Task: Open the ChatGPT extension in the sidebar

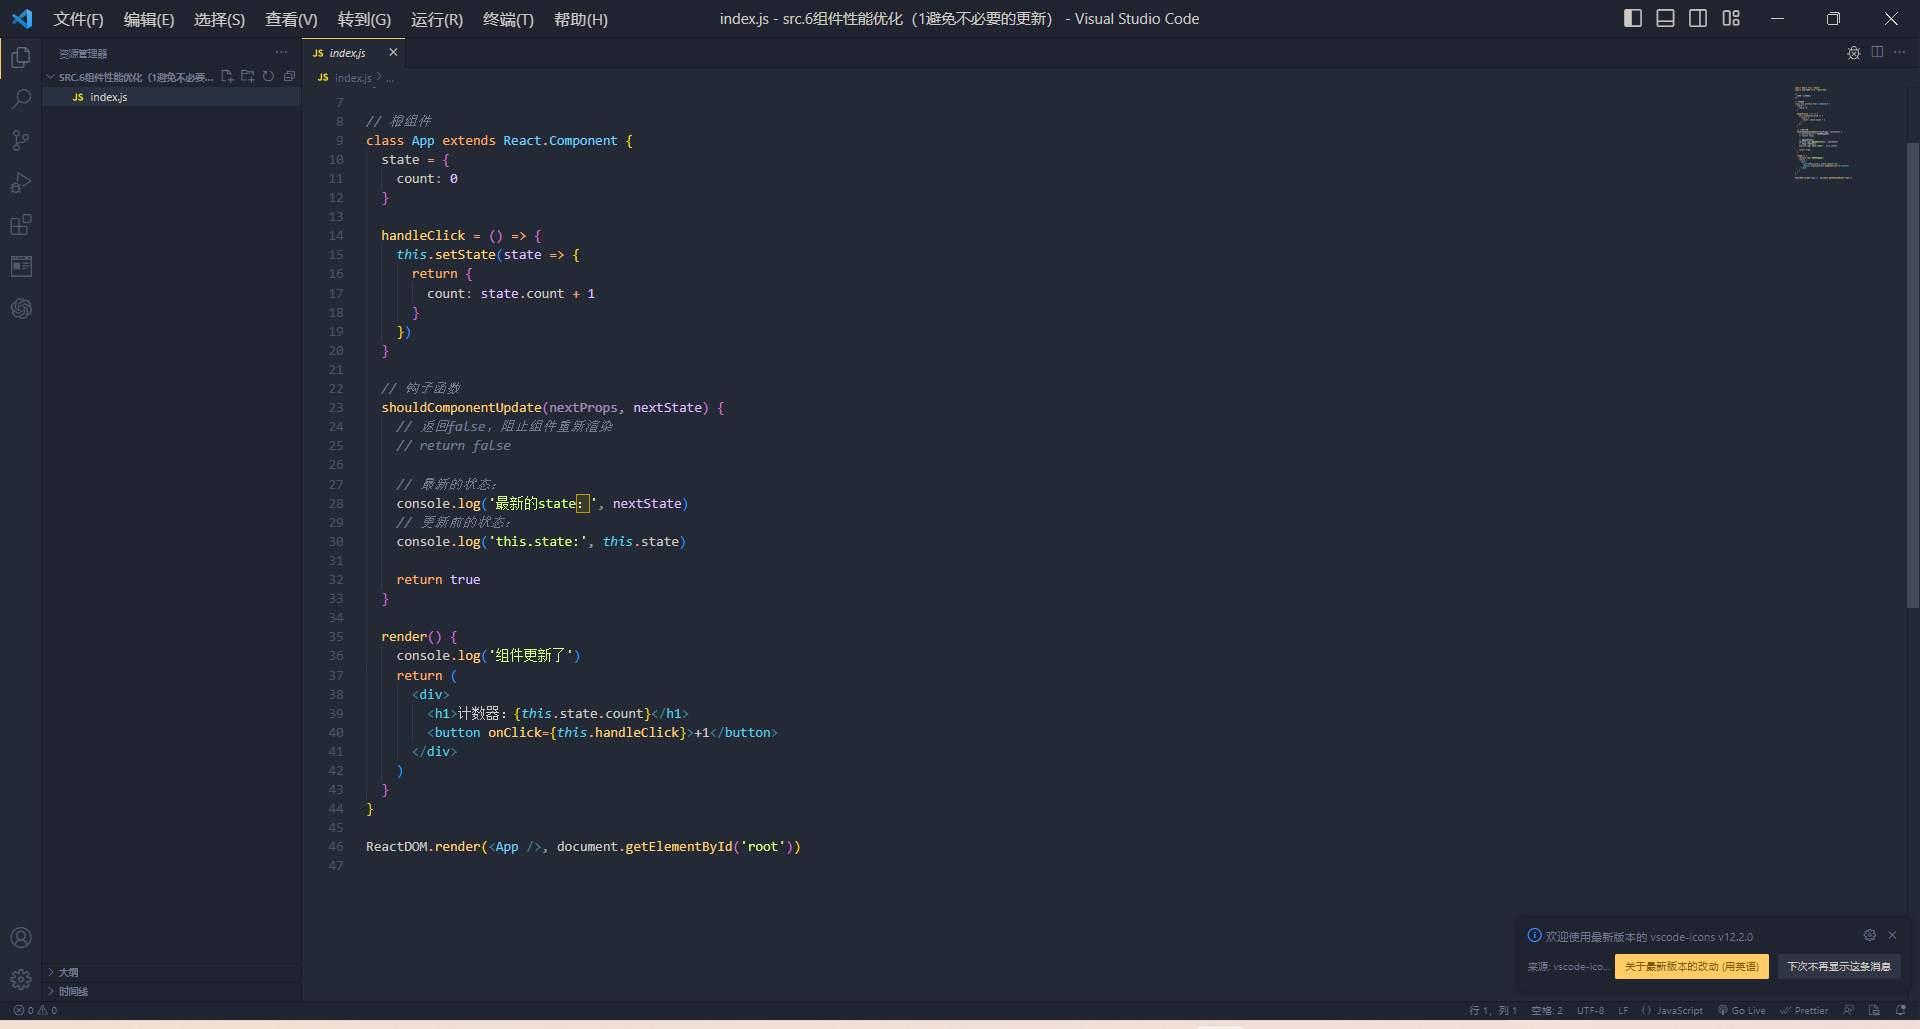Action: pos(21,308)
